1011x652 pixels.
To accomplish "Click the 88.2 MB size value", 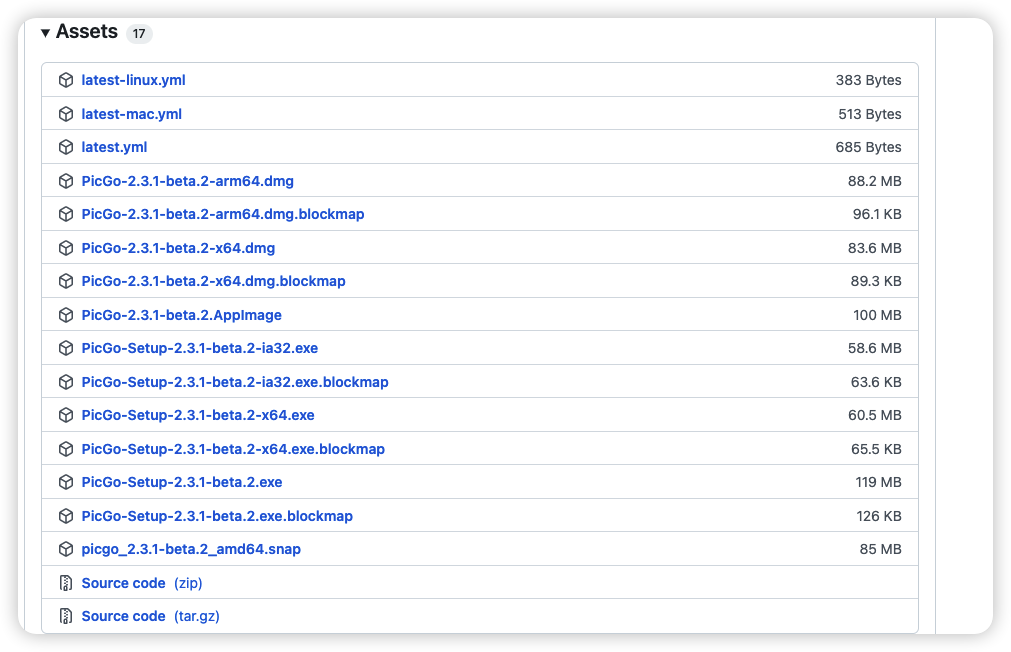I will pos(875,181).
